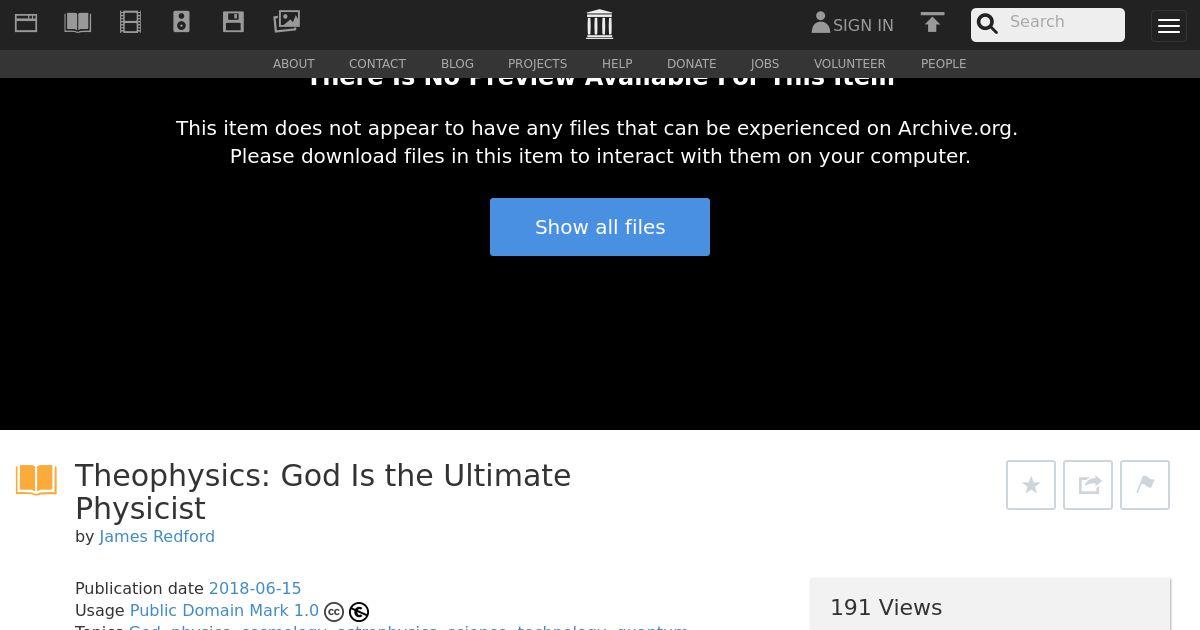Viewport: 1200px width, 630px height.
Task: Click the texts mediatype book icon beside title
Action: pos(36,480)
